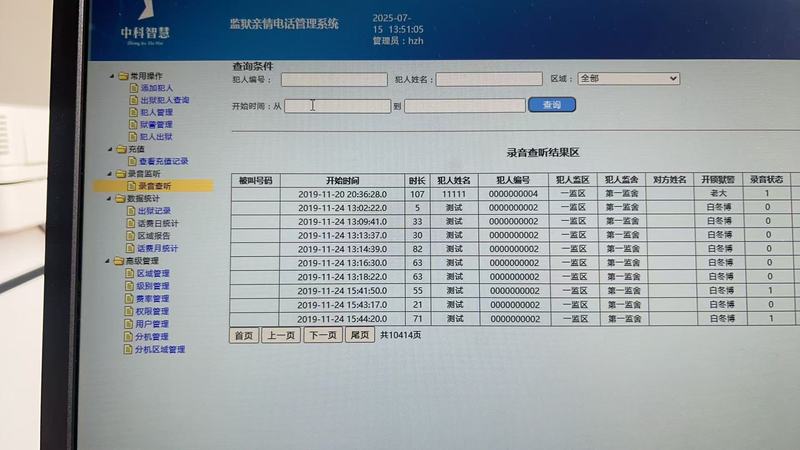Click the page icon beside 狱警管理
The image size is (800, 450).
point(133,124)
